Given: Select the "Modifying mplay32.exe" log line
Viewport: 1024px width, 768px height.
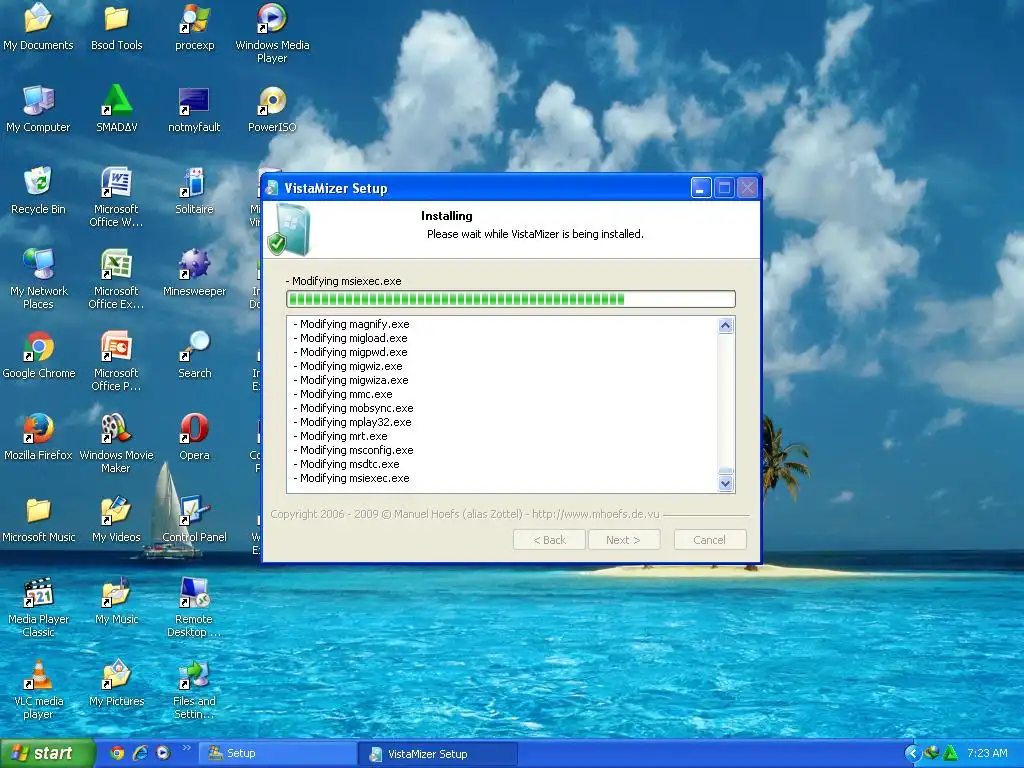Looking at the screenshot, I should (352, 422).
